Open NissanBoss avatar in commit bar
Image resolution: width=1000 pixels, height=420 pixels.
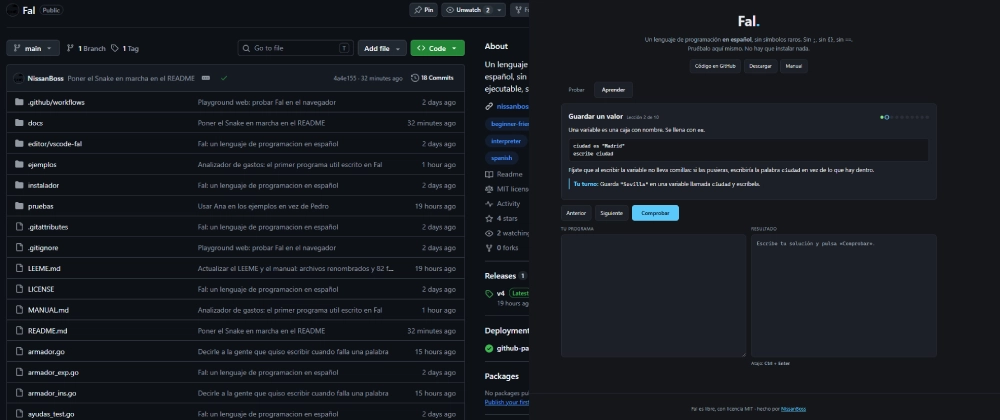click(x=18, y=78)
